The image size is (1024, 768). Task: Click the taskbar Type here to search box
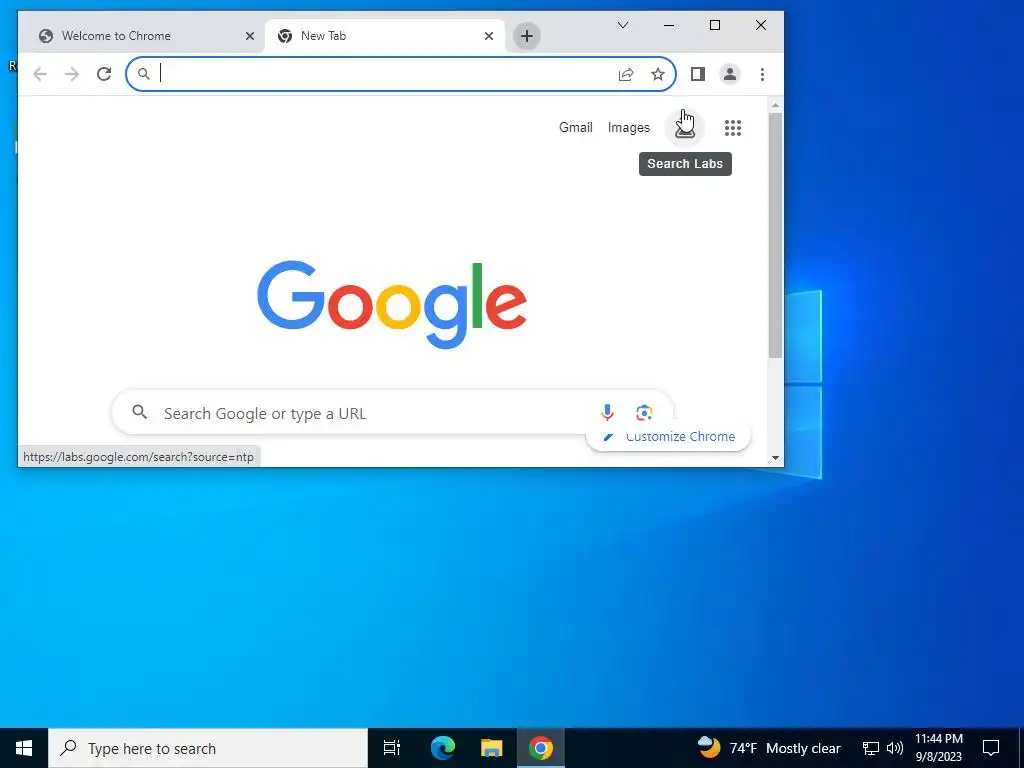click(208, 748)
